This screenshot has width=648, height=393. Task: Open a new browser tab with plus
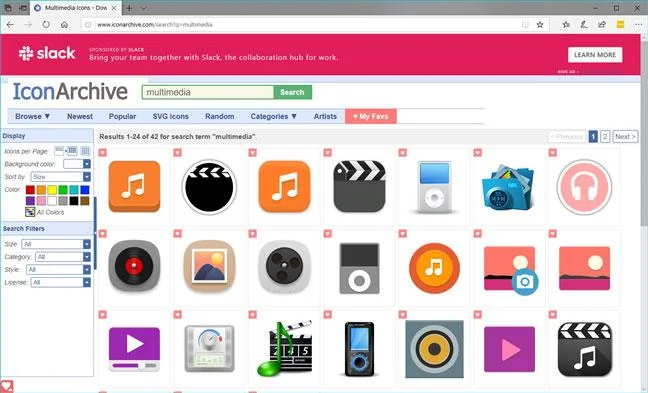[x=129, y=8]
